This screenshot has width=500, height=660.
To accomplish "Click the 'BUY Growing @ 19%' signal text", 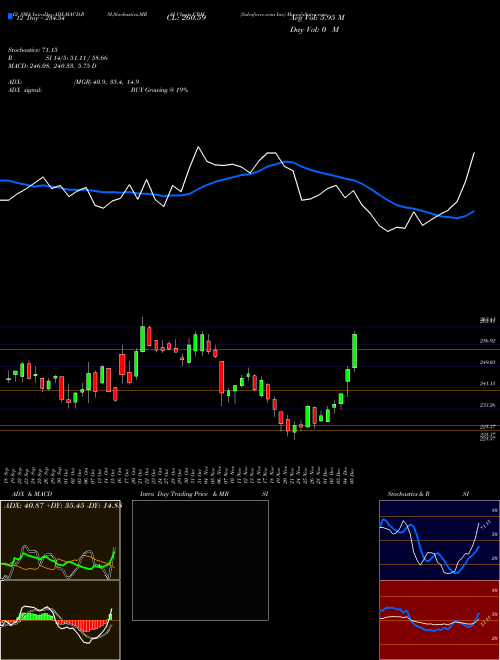I will [159, 90].
